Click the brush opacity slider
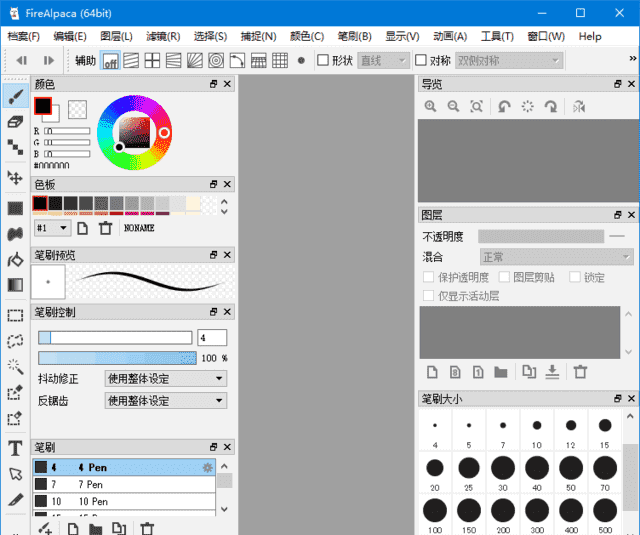Screen dimensions: 640x535 point(117,358)
